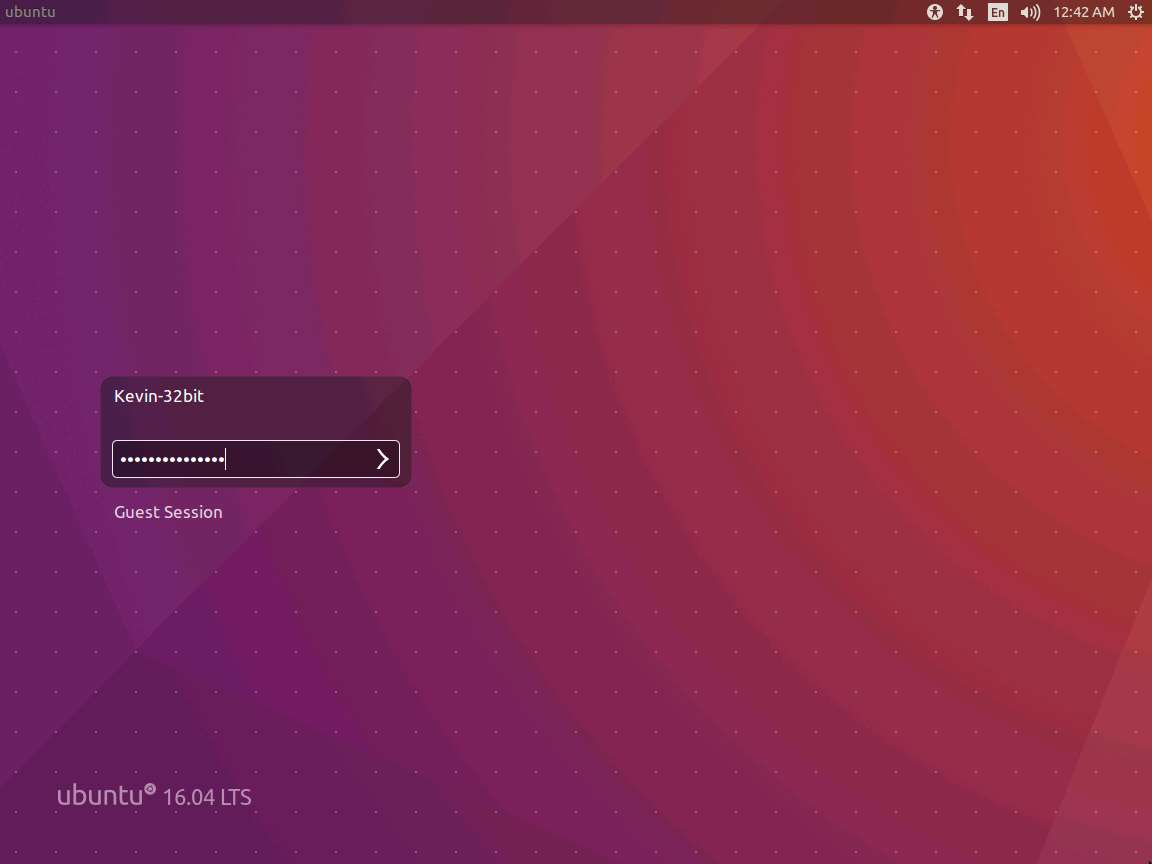Select the Kevin-32bit user name

(x=159, y=396)
